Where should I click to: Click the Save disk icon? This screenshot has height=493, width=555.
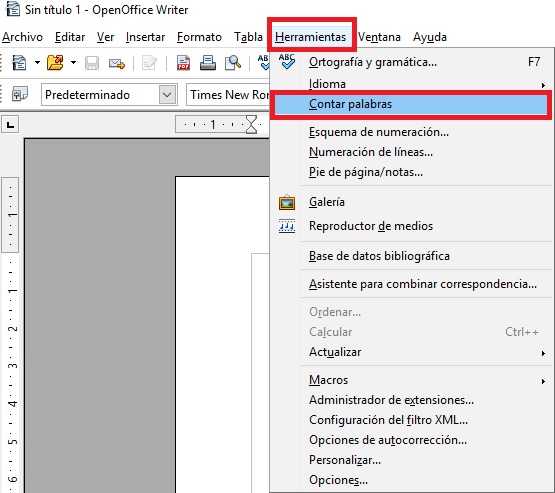point(92,63)
